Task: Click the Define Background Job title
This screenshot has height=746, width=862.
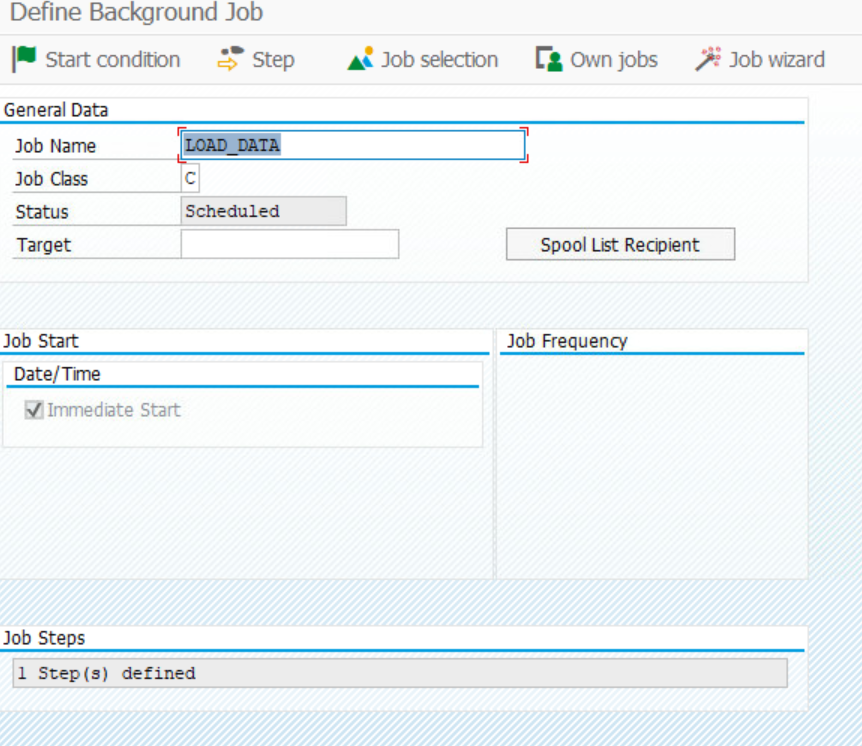Action: coord(136,12)
